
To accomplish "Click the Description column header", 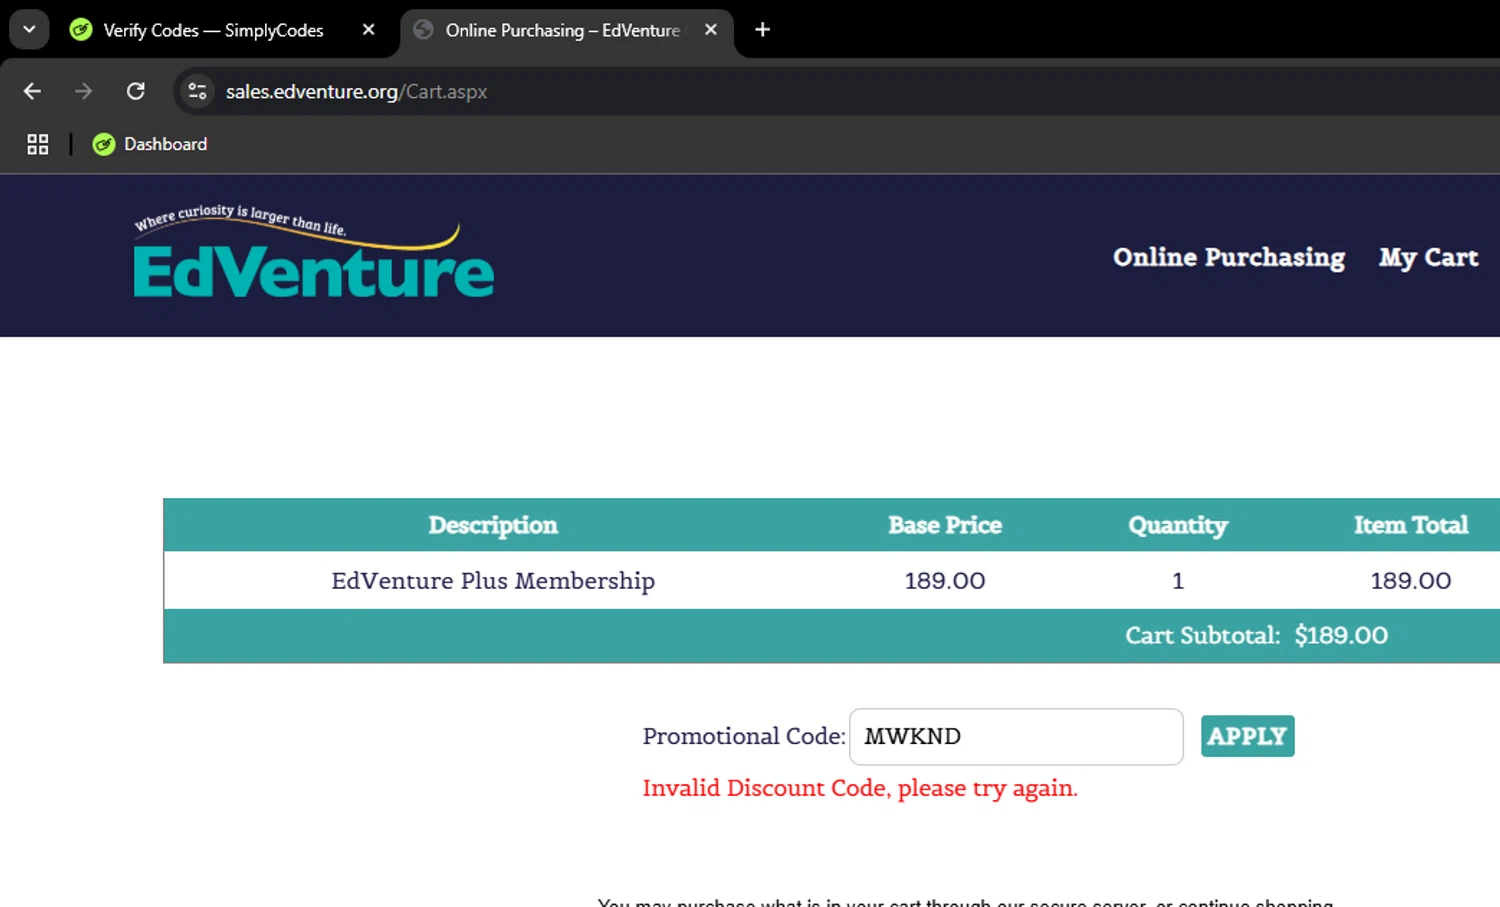I will 493,525.
